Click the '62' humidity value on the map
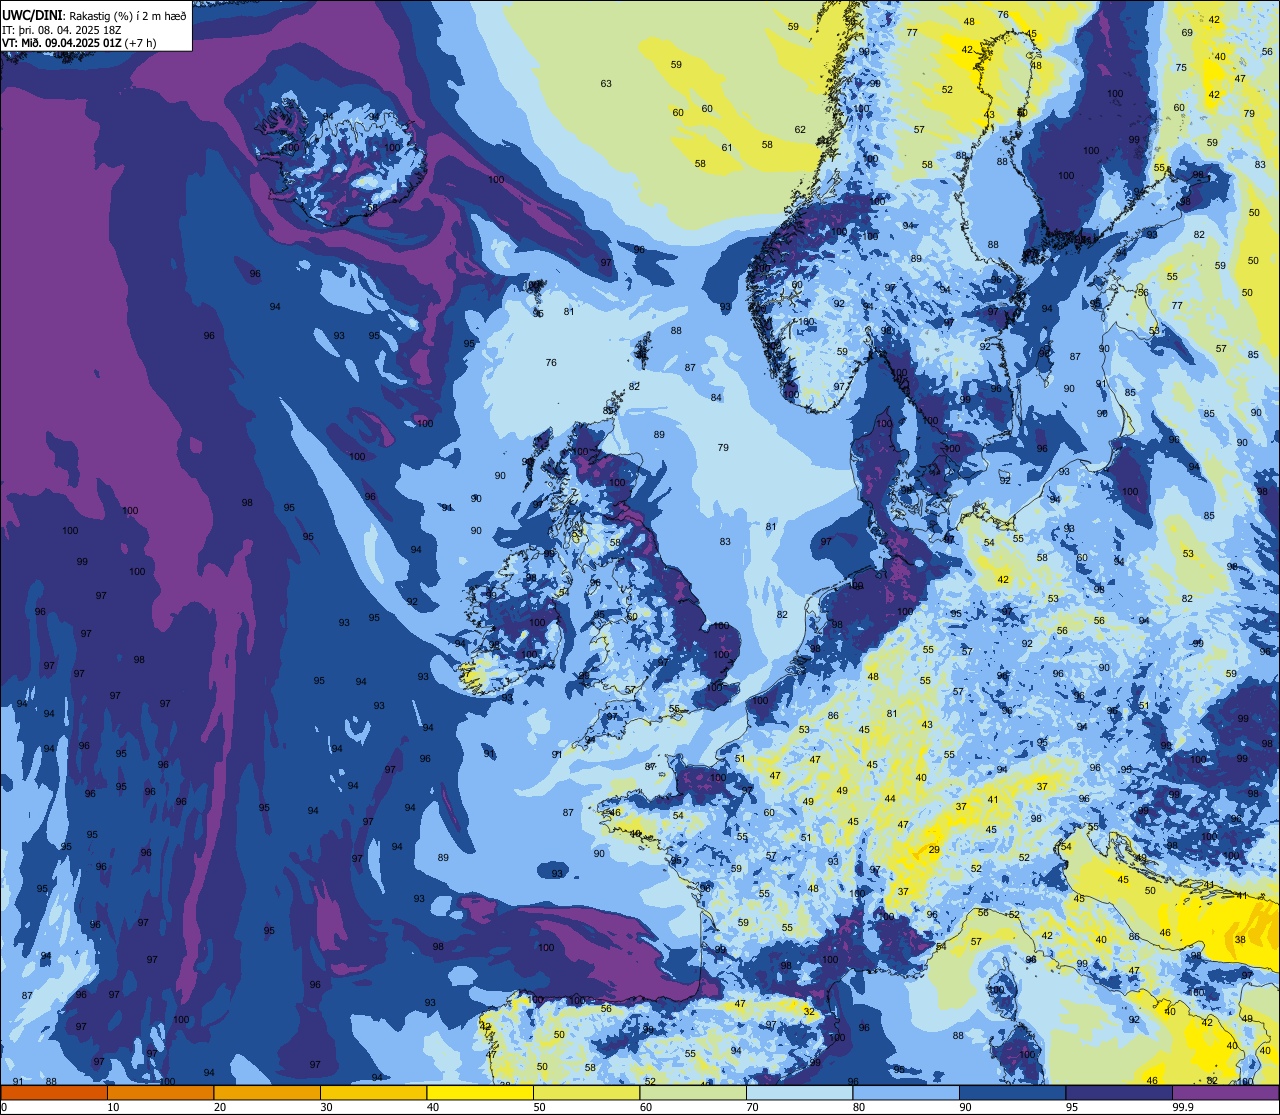The width and height of the screenshot is (1280, 1115). [x=800, y=130]
